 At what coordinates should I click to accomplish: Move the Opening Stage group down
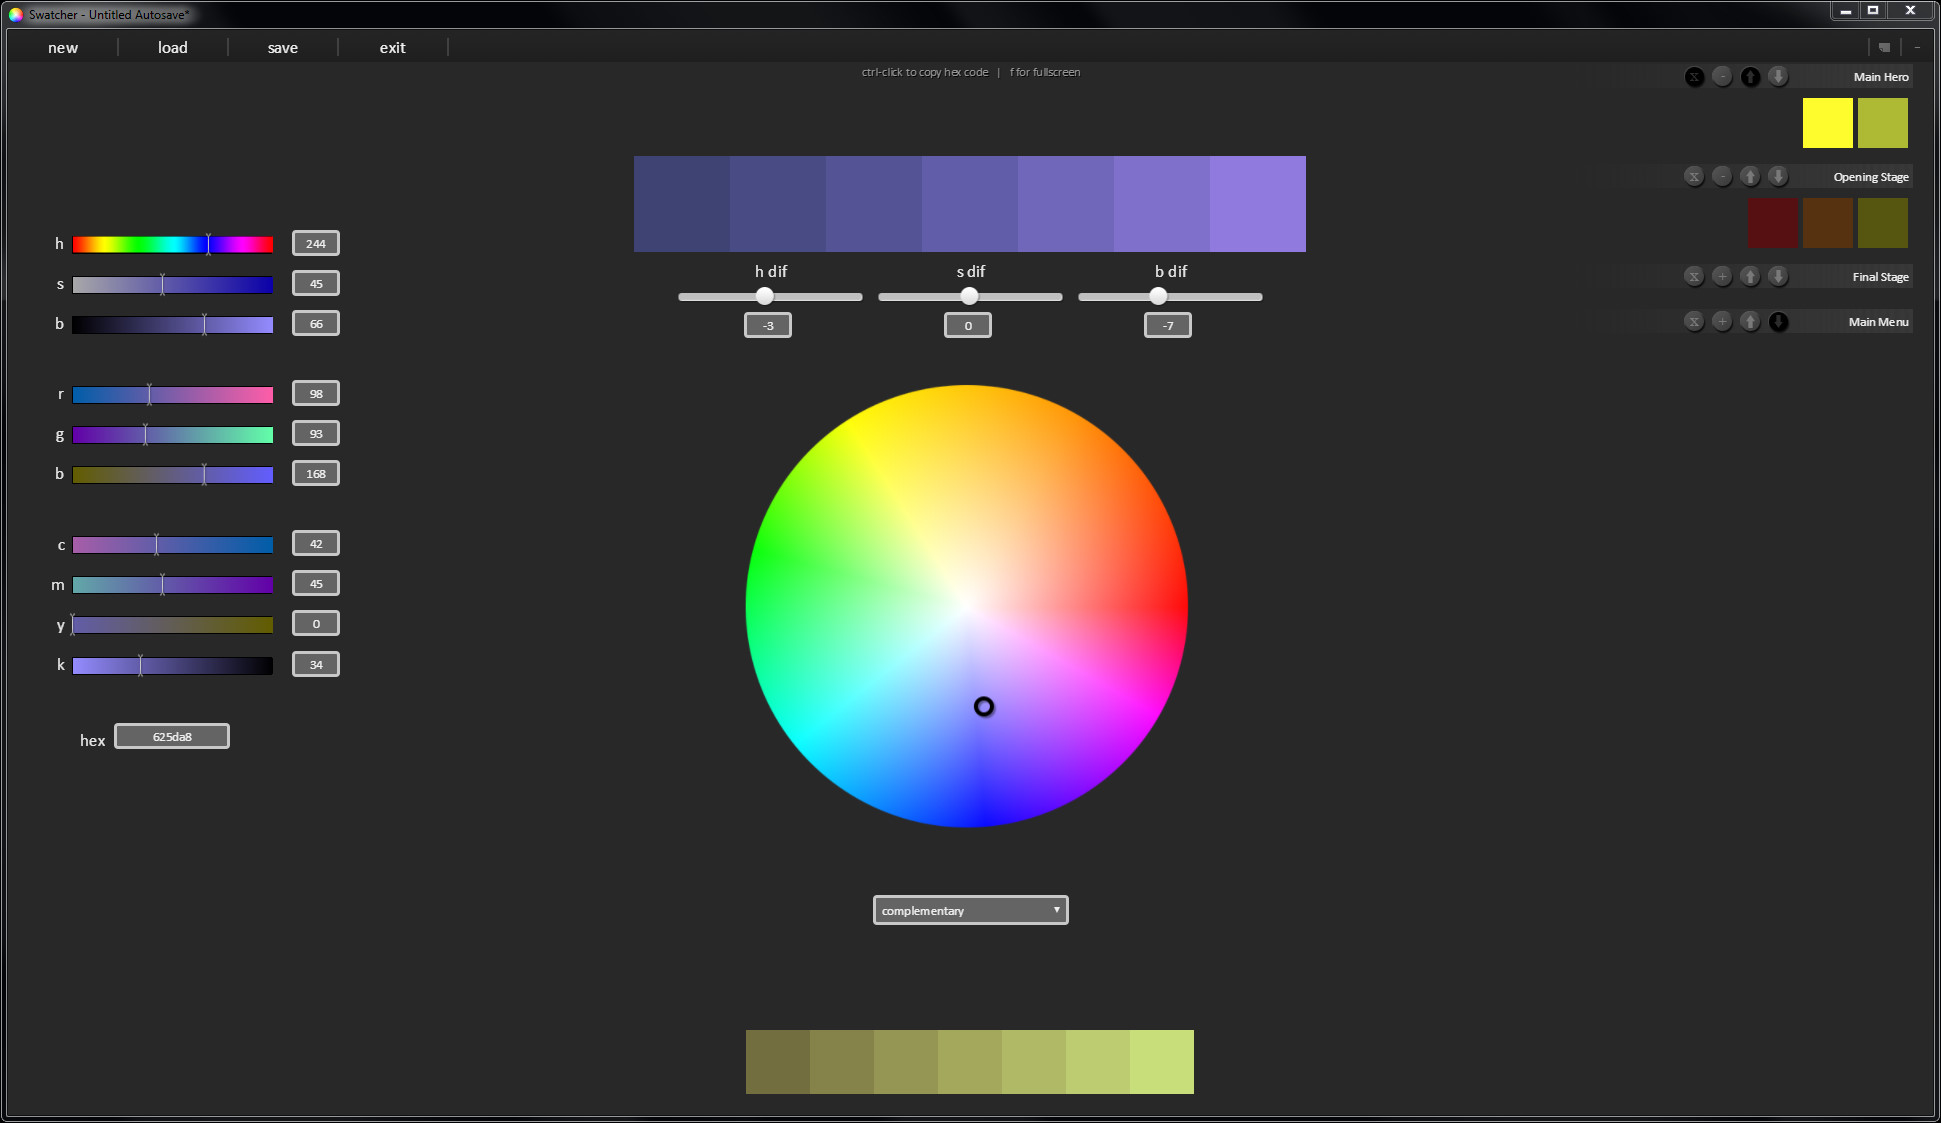coord(1778,176)
